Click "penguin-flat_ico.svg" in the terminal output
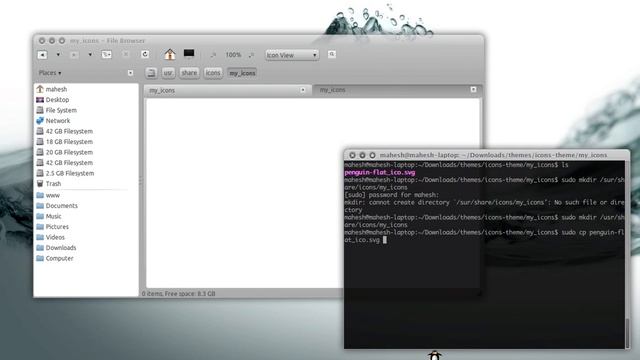 [380, 173]
